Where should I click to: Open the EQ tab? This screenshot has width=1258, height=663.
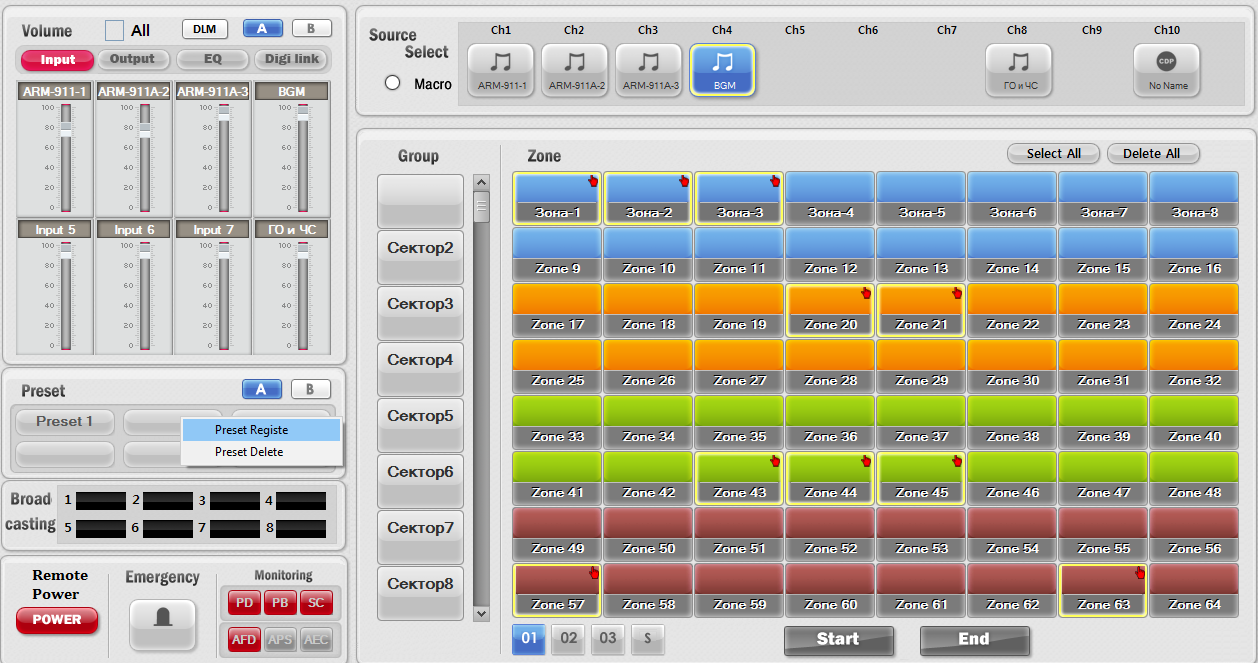click(x=213, y=59)
